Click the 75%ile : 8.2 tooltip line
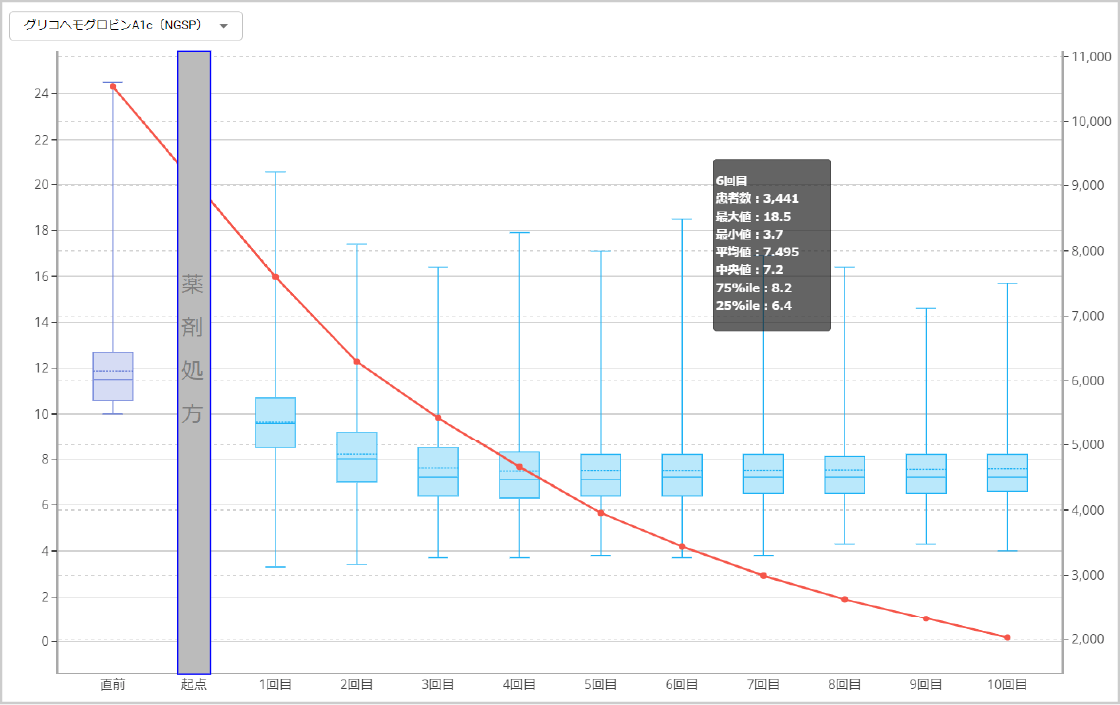The height and width of the screenshot is (705, 1120). pos(754,288)
